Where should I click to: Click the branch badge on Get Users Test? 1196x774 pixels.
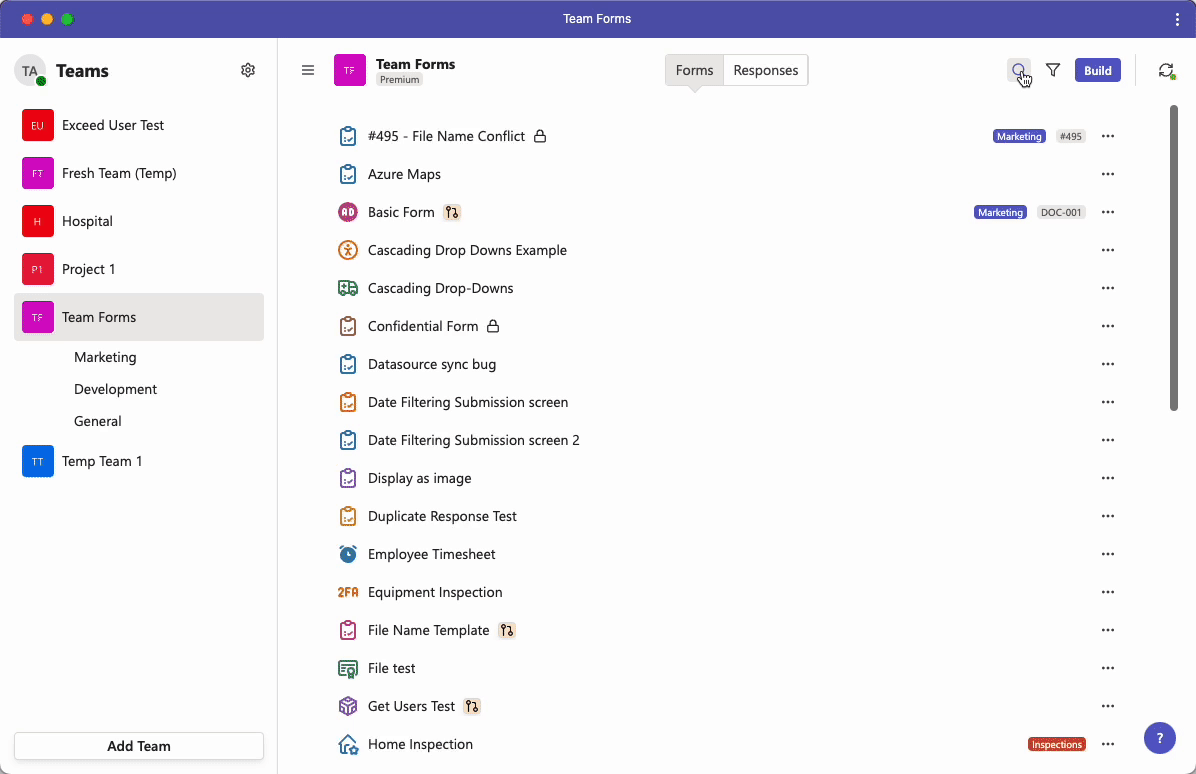coord(472,706)
